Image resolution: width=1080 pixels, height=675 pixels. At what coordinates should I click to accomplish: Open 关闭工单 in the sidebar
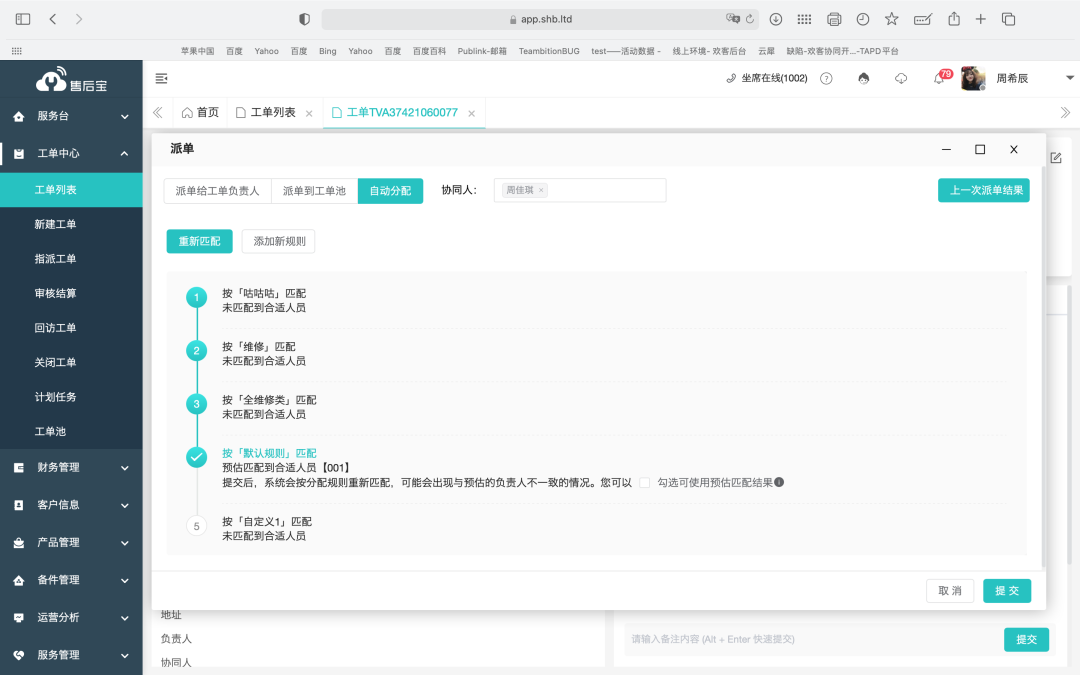pos(72,362)
